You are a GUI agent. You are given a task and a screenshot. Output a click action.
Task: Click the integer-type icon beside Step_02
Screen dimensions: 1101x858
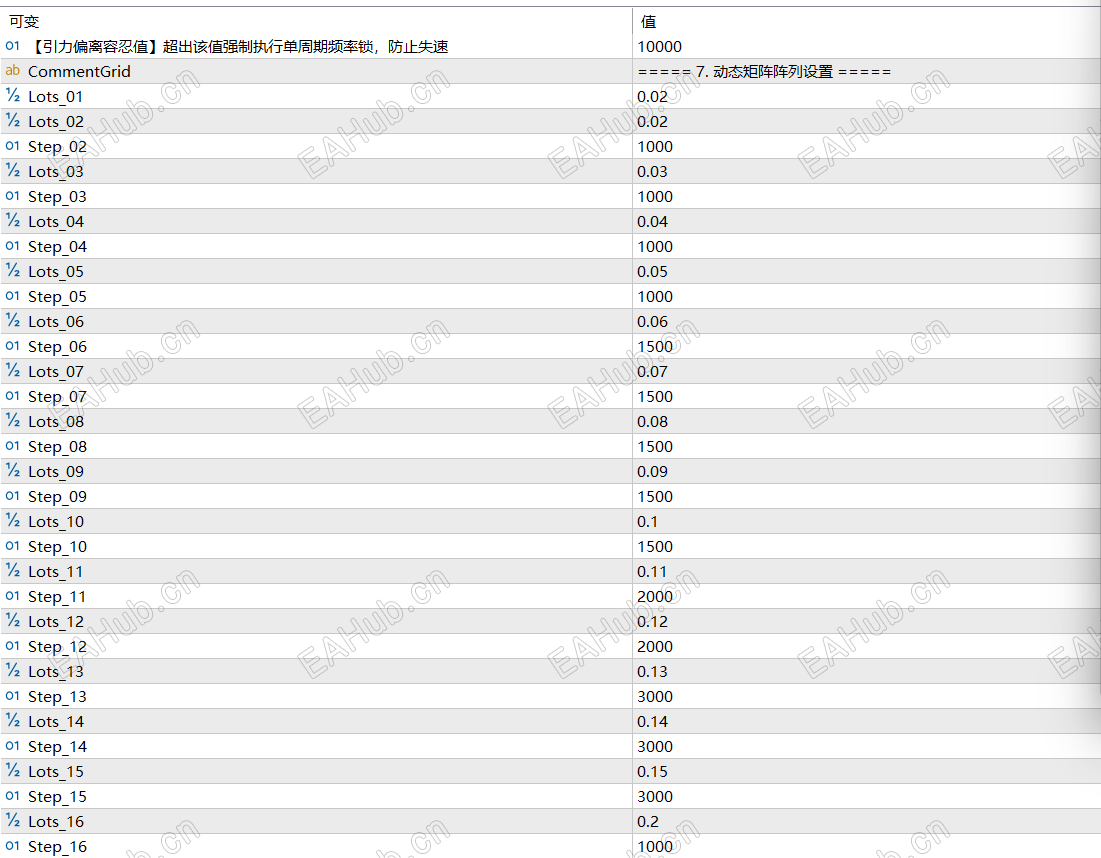click(x=13, y=146)
